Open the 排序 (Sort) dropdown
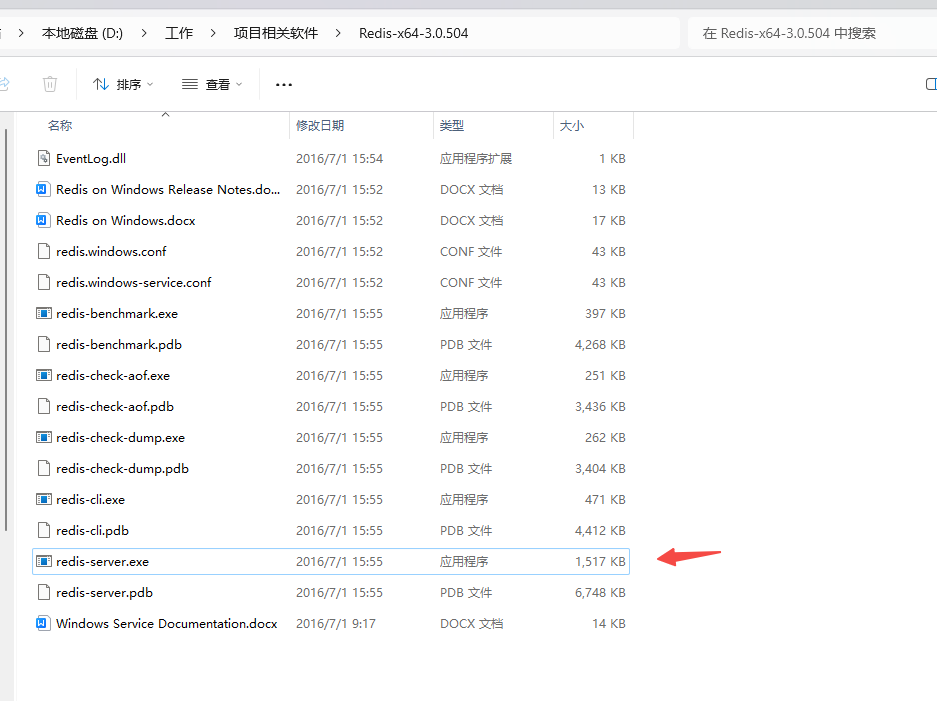The height and width of the screenshot is (701, 937). click(122, 84)
